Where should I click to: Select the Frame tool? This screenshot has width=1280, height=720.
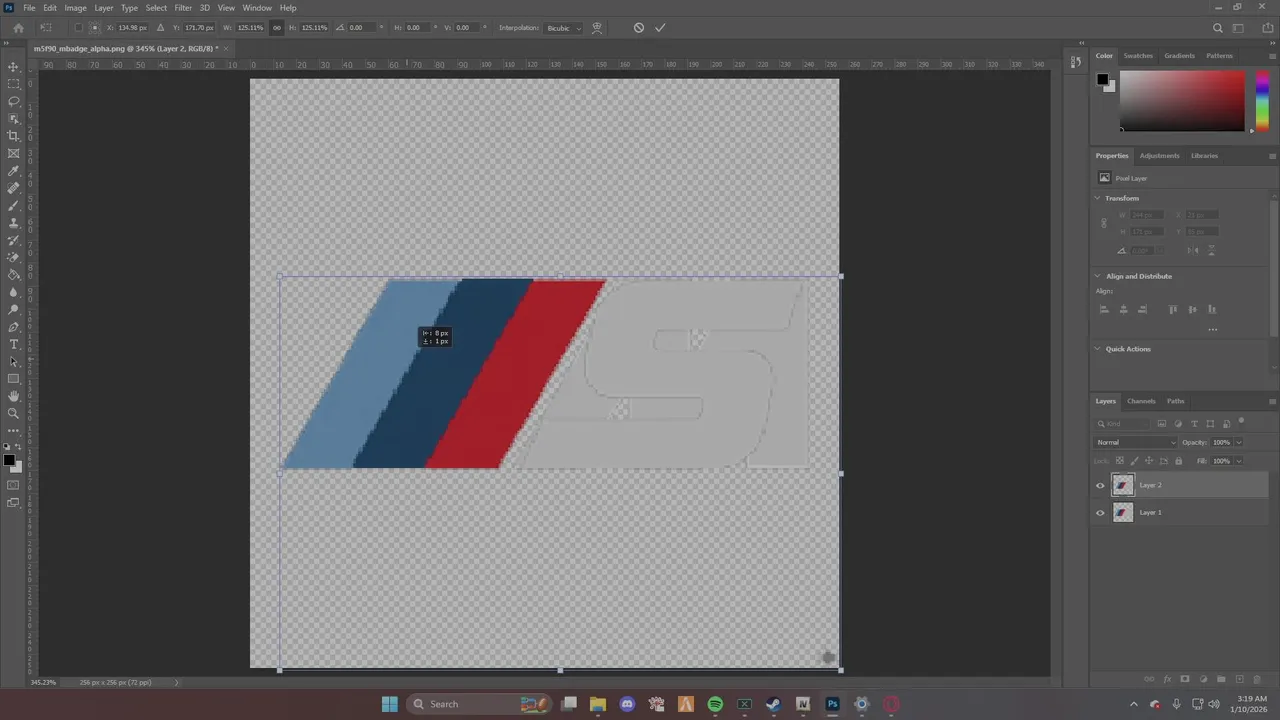pos(14,153)
